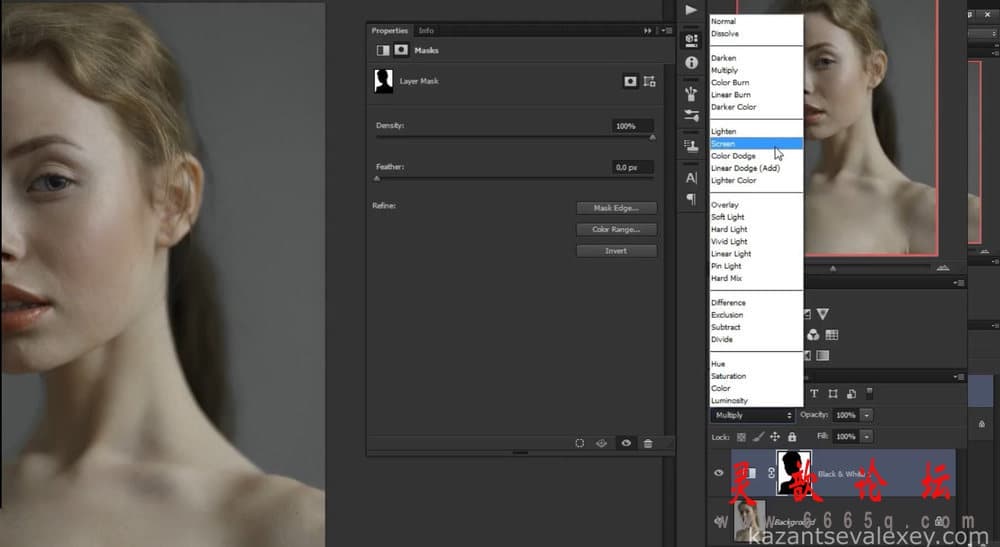
Task: Click Layer Mask thumbnail in Properties
Action: tap(383, 81)
